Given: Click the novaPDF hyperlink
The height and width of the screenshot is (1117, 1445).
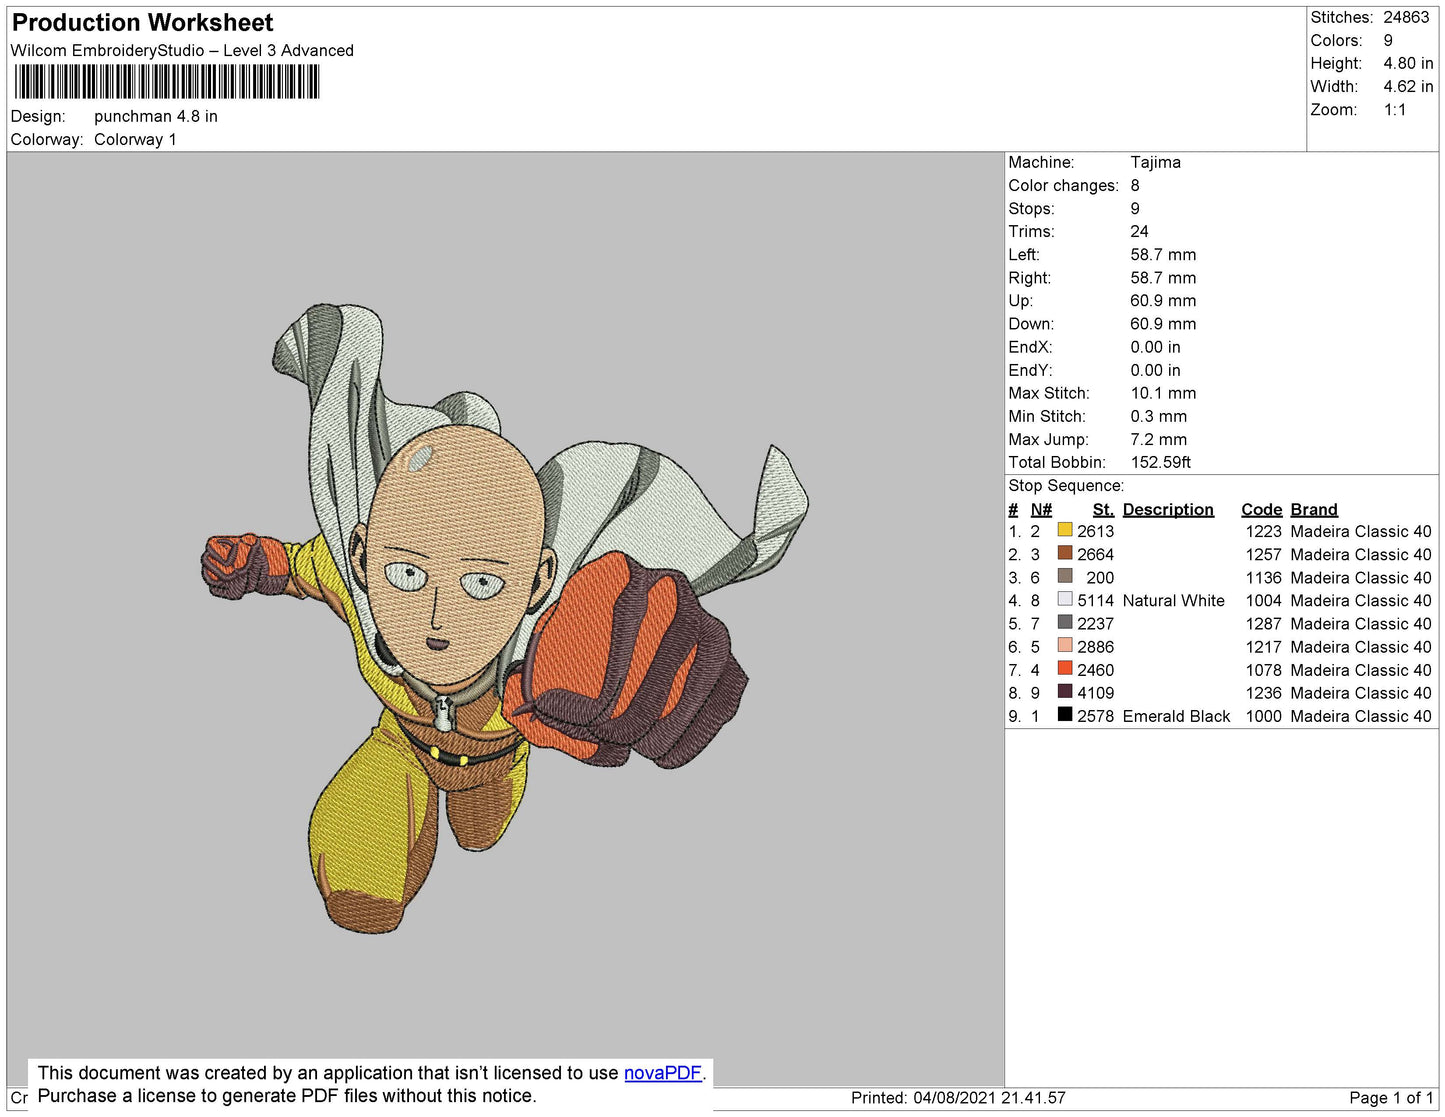Looking at the screenshot, I should click(663, 1072).
